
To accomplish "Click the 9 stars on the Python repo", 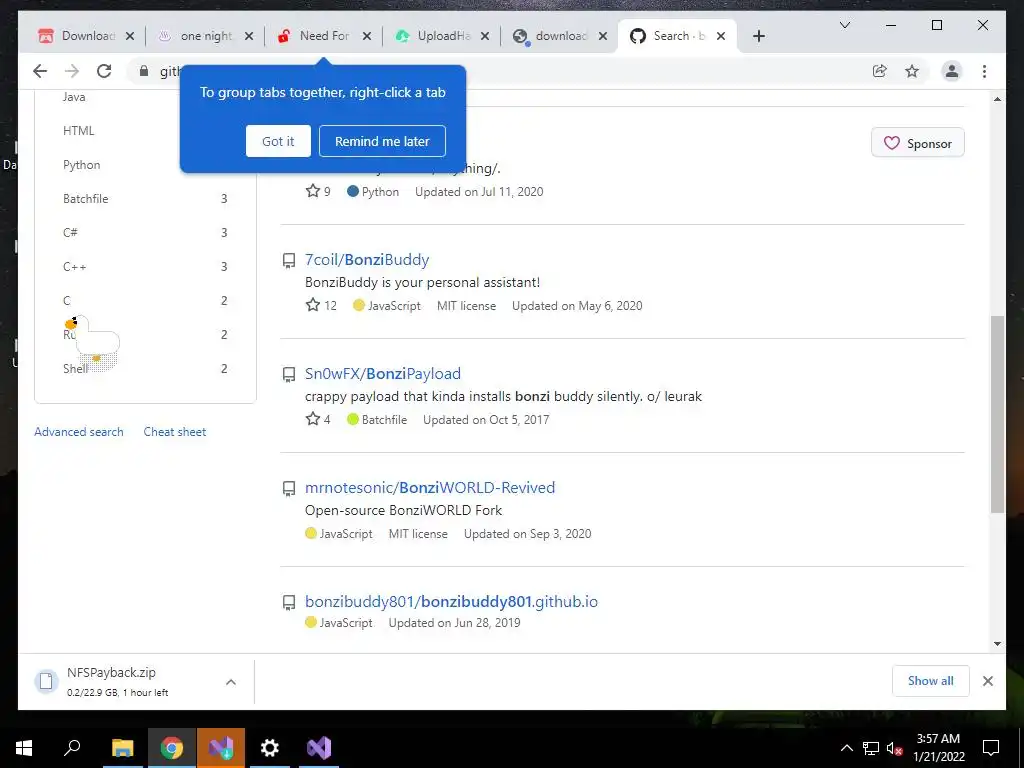I will coord(318,191).
